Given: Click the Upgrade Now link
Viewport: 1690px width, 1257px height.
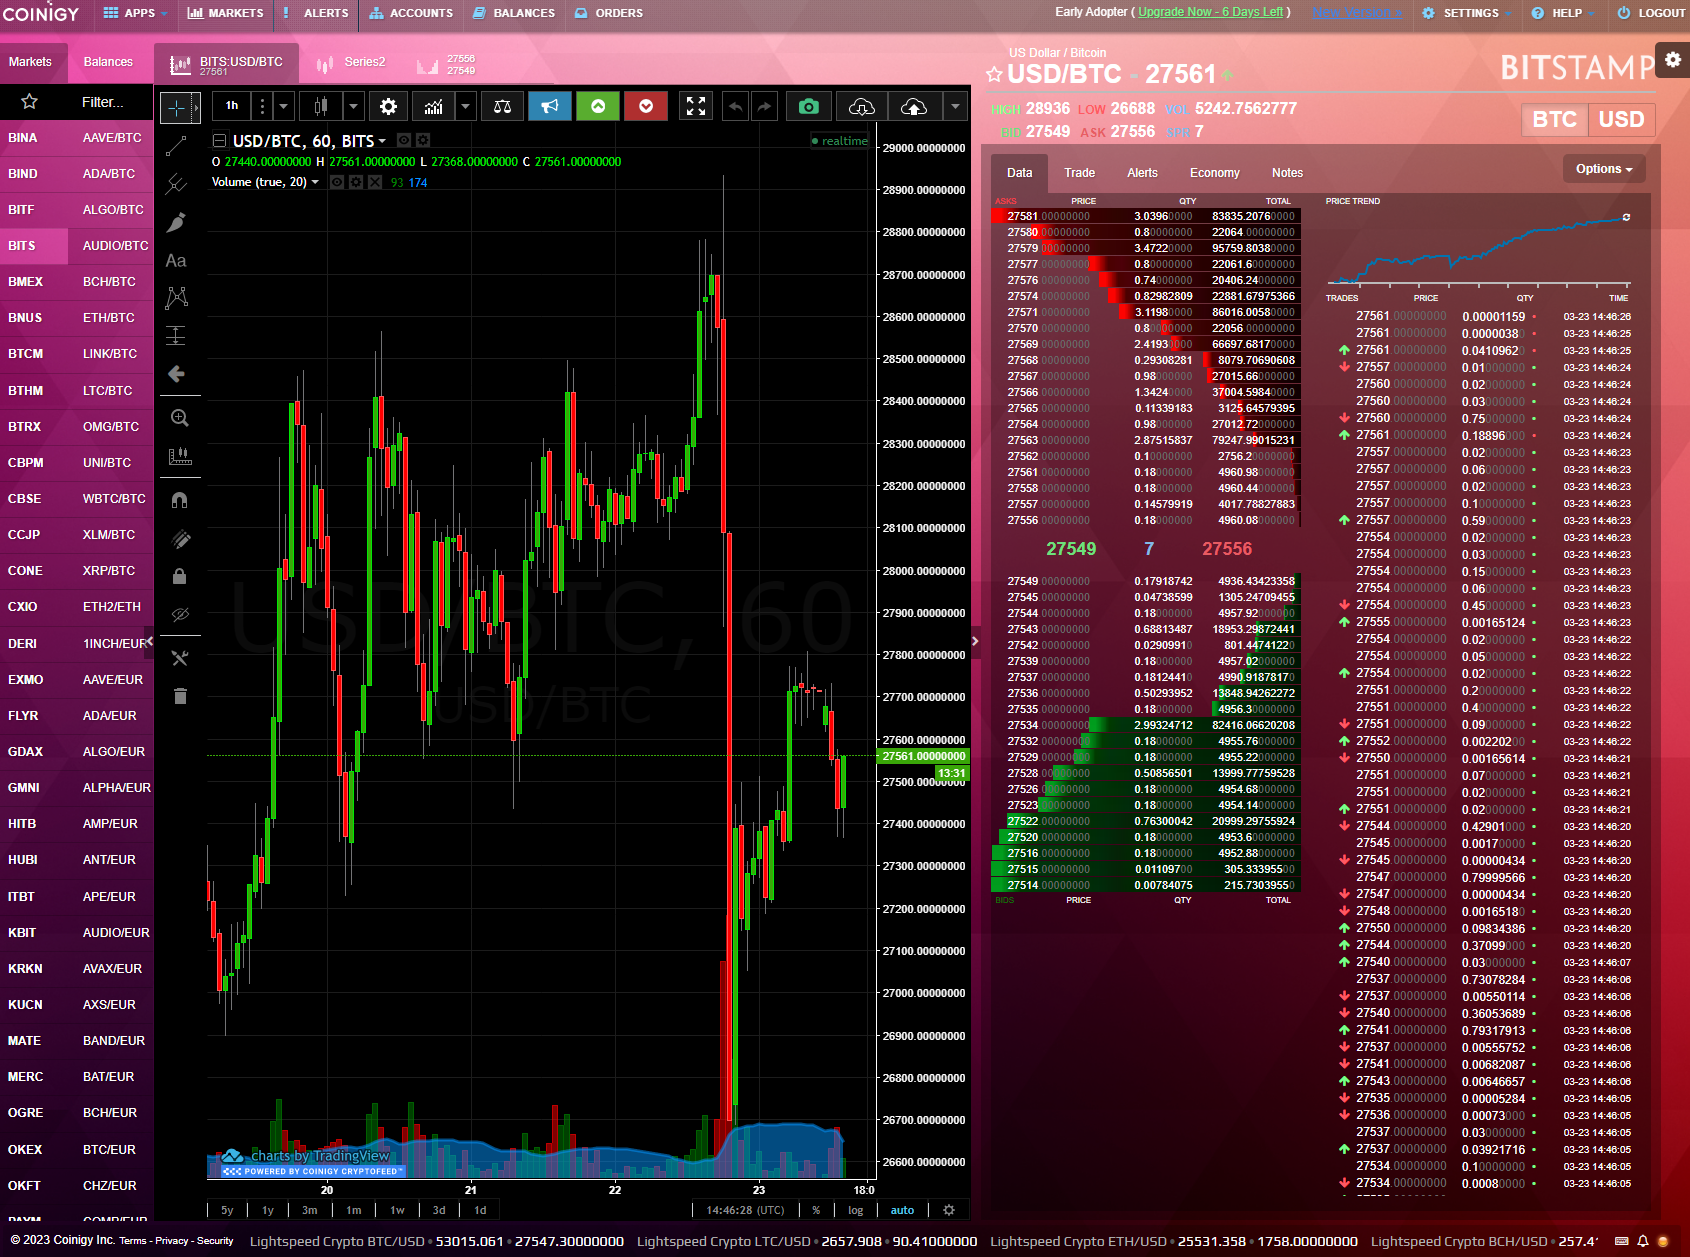Looking at the screenshot, I should [1210, 12].
